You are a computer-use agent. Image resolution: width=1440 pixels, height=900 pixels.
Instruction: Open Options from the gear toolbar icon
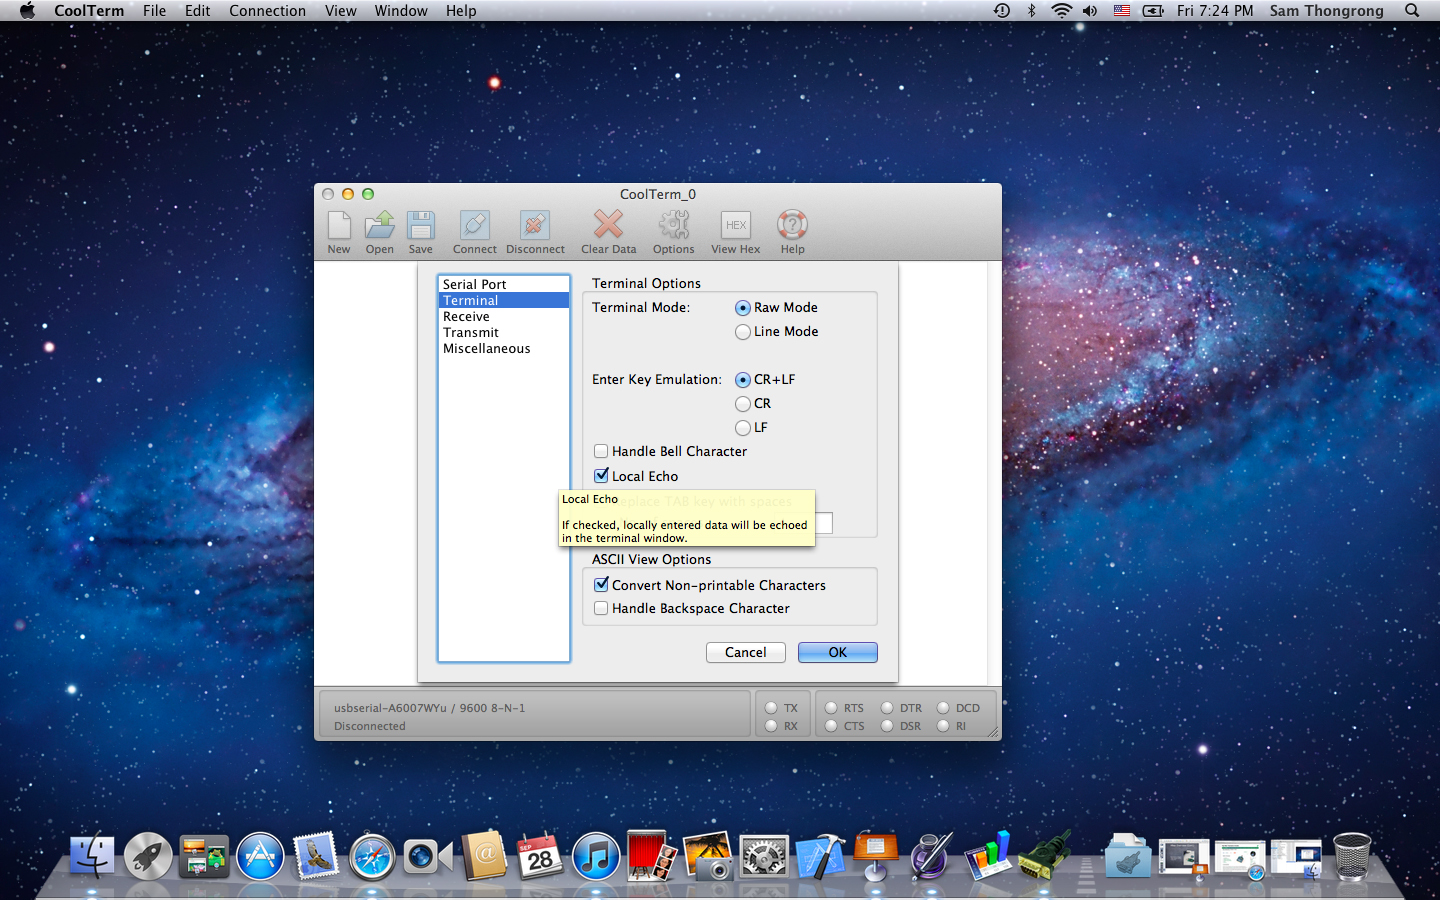[674, 224]
